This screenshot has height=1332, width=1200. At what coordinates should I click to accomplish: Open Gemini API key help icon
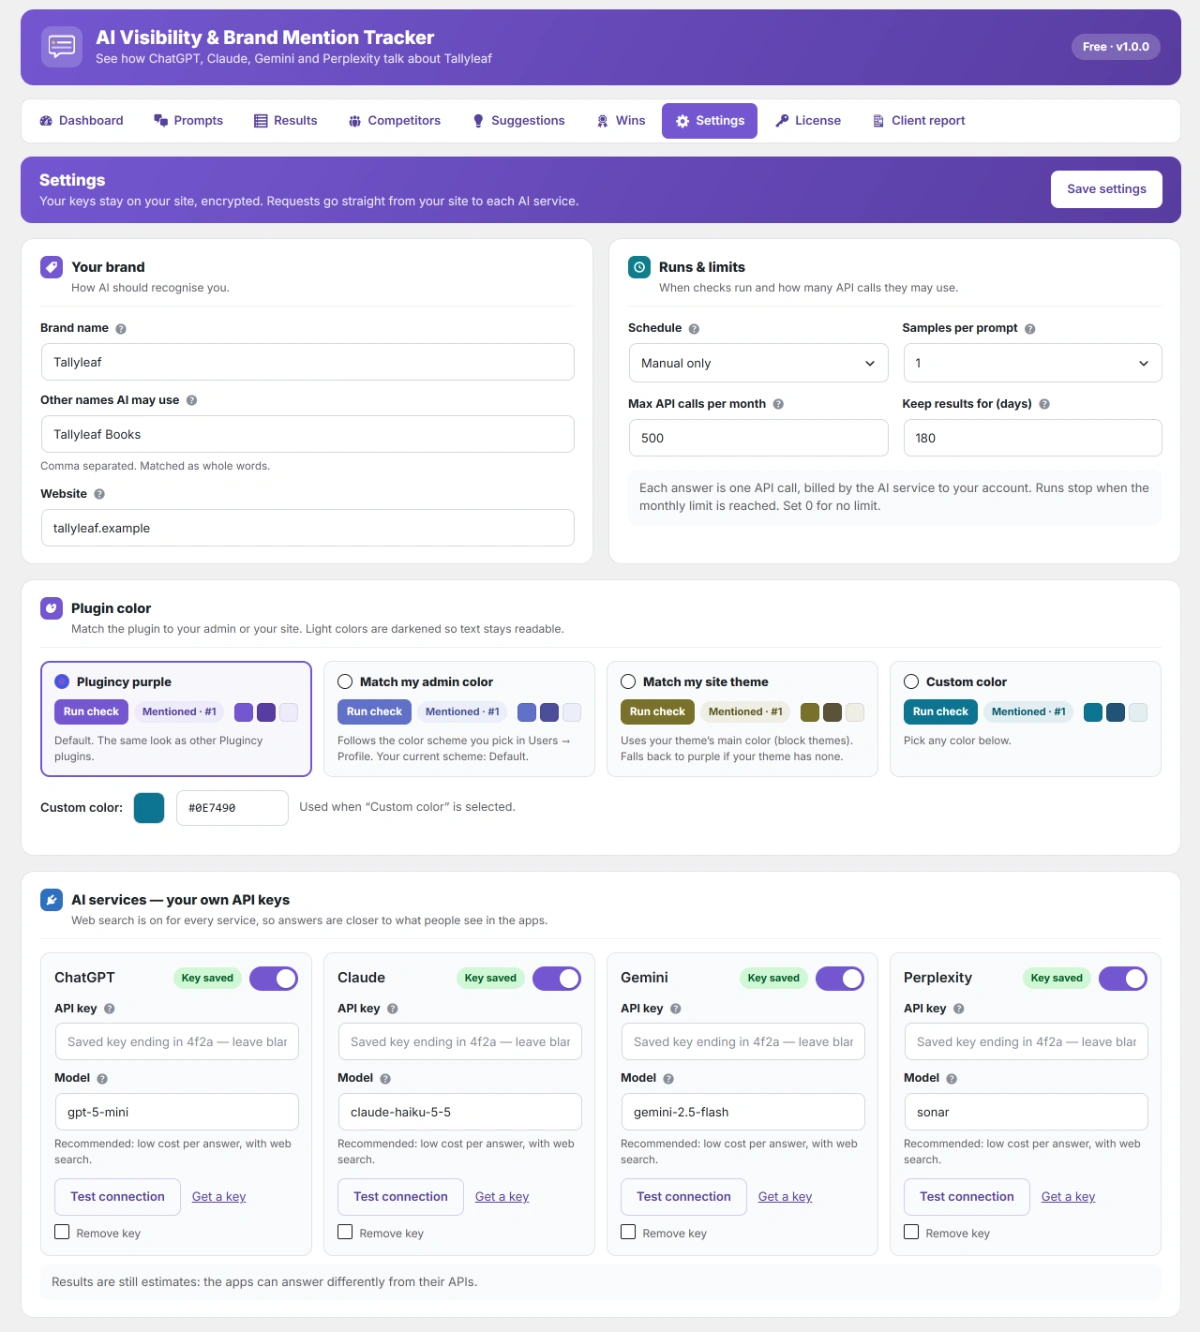676,1009
